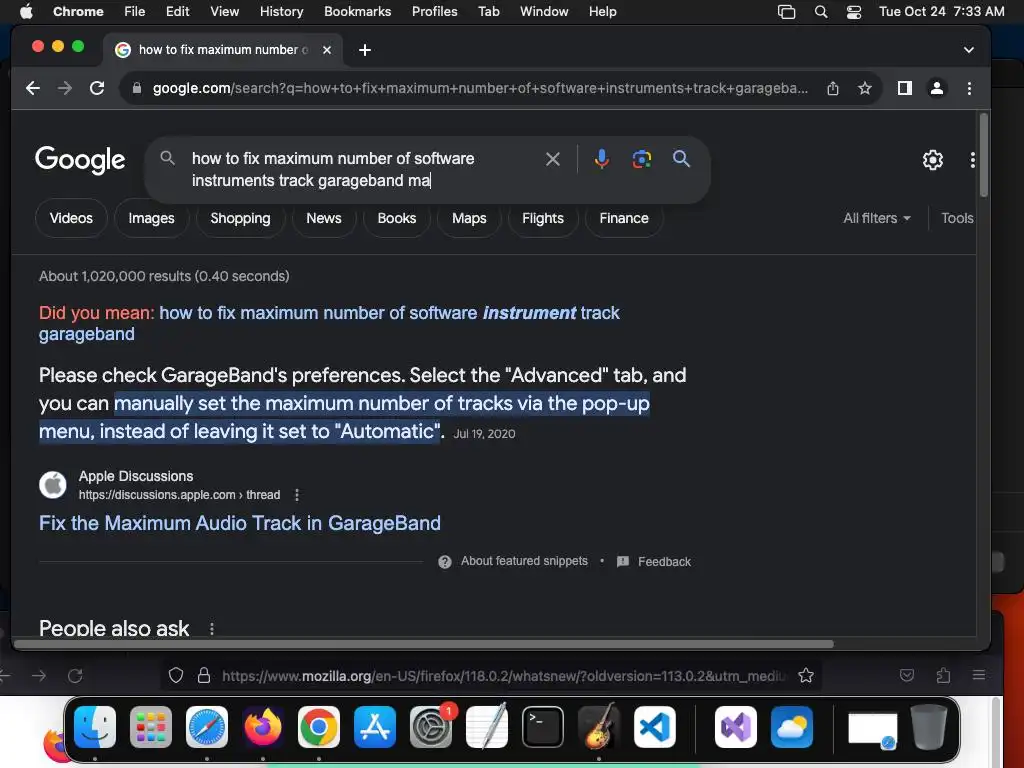Viewport: 1024px width, 768px height.
Task: Click Firefox icon in the Dock
Action: click(x=263, y=727)
